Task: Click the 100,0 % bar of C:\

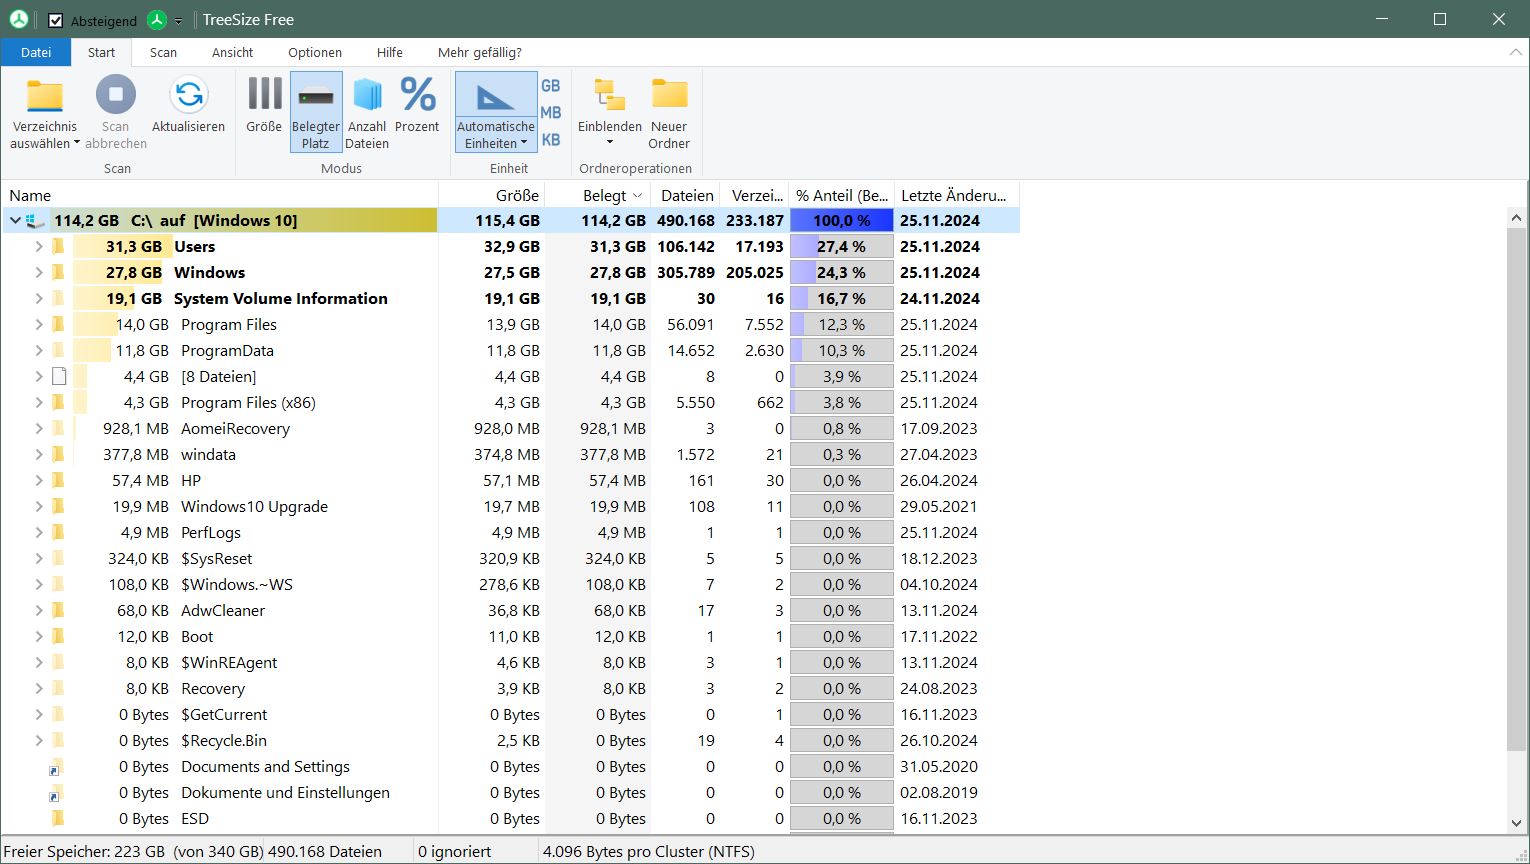Action: click(x=842, y=221)
